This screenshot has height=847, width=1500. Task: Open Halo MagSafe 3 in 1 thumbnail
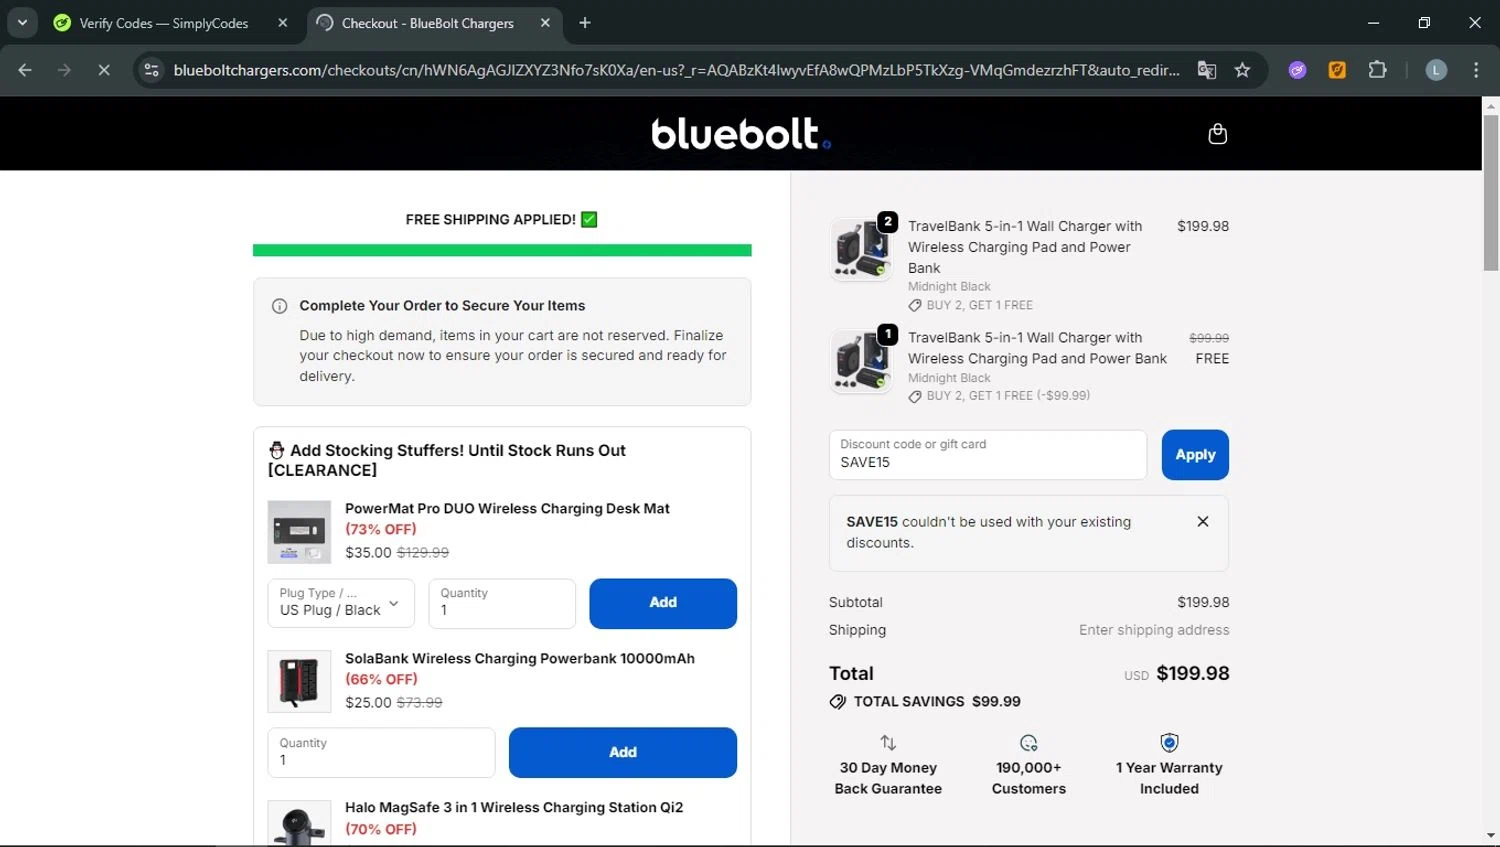pos(299,824)
